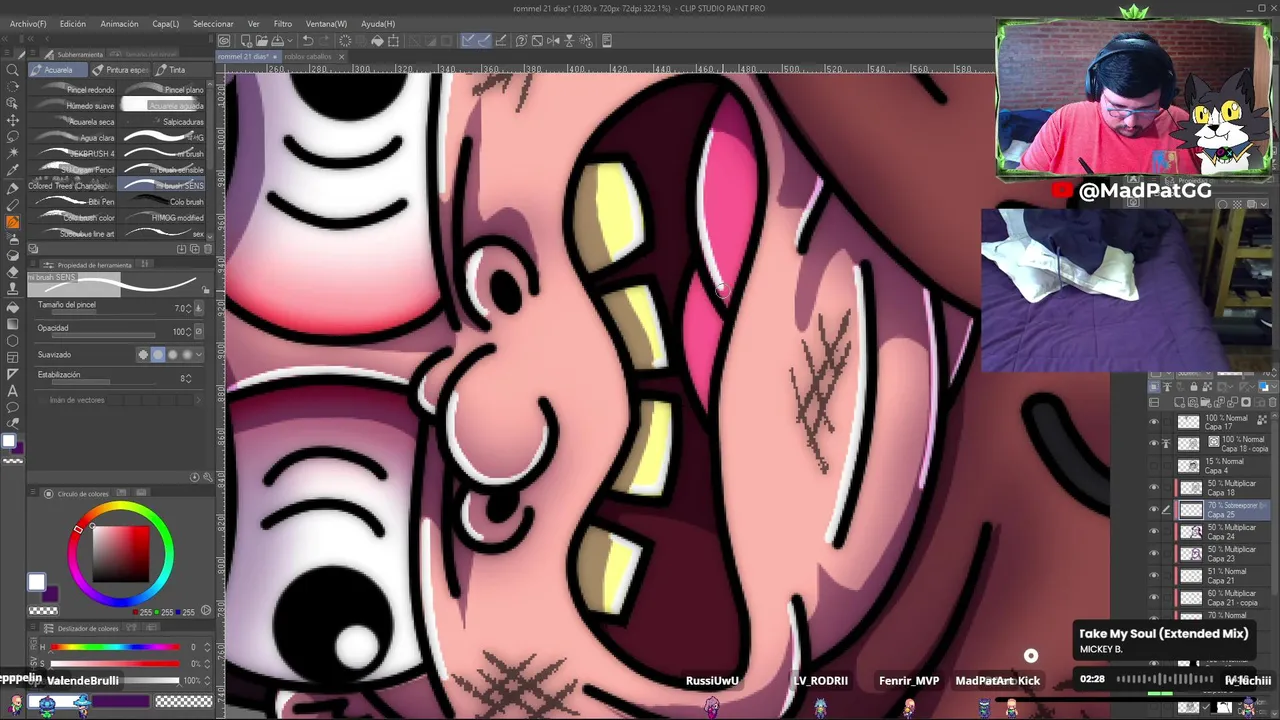Image resolution: width=1280 pixels, height=720 pixels.
Task: Select the Pincel redondo brush
Action: [74, 90]
